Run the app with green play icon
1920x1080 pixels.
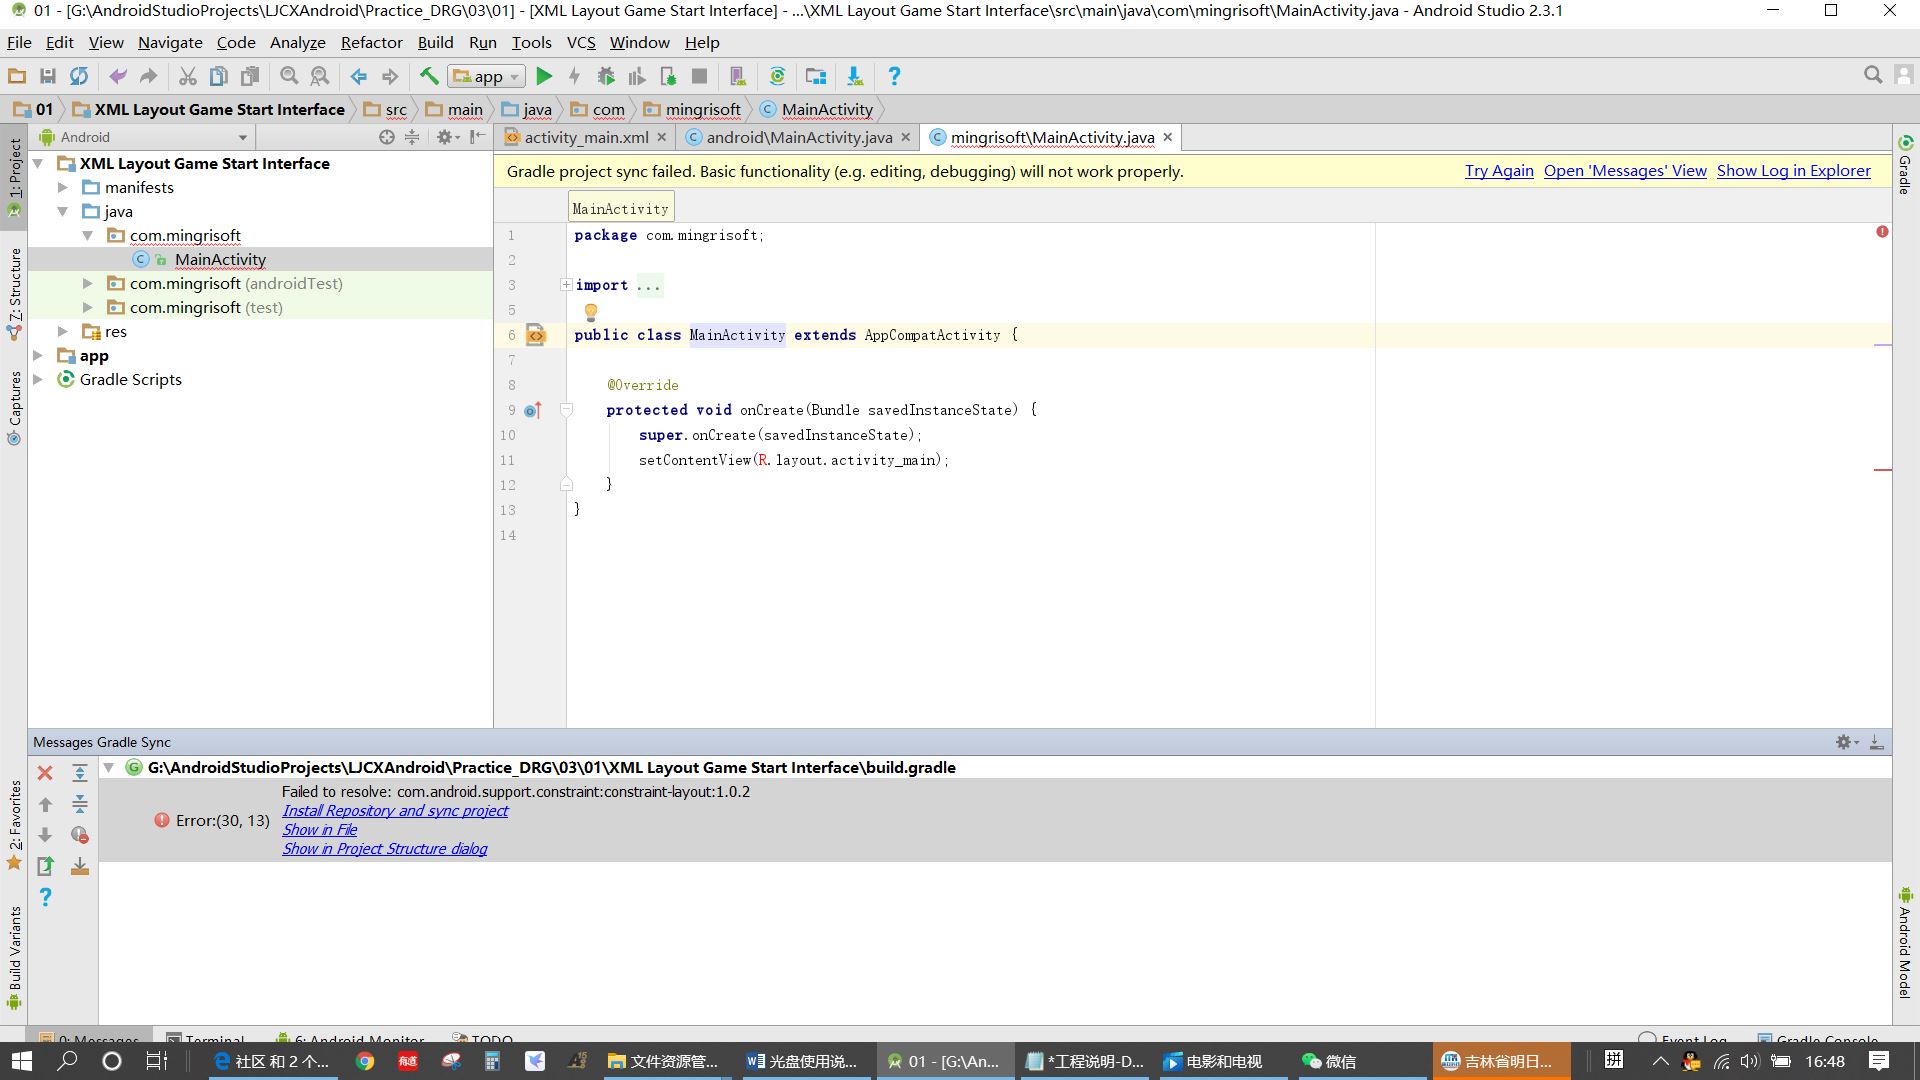[x=544, y=76]
